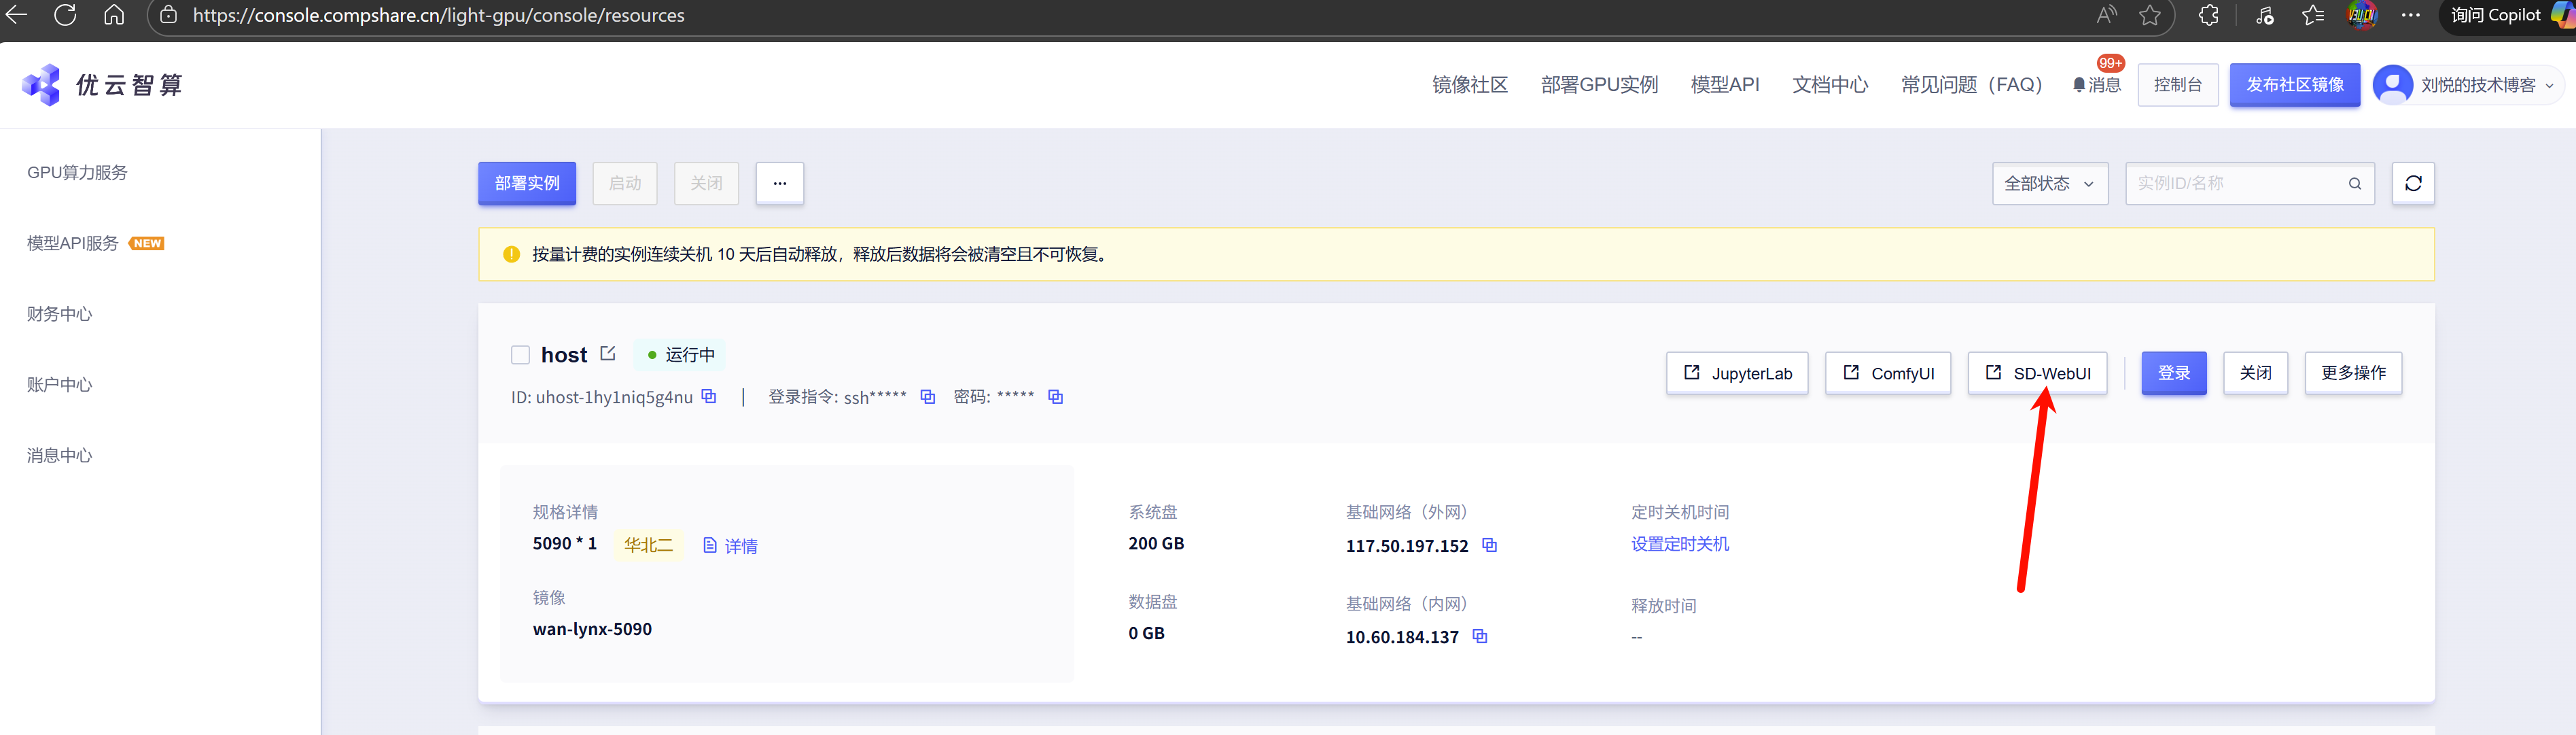Copy the external IP 117.50.197.152

1489,545
